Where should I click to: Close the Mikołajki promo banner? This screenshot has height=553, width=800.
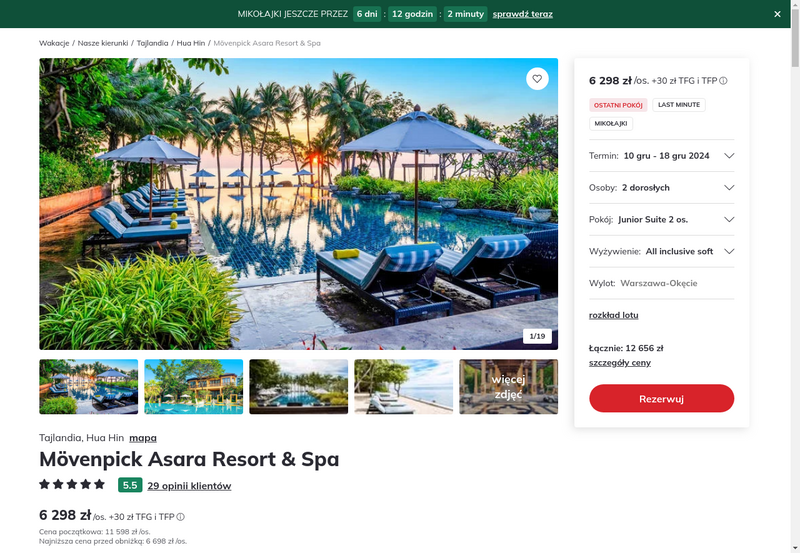777,14
